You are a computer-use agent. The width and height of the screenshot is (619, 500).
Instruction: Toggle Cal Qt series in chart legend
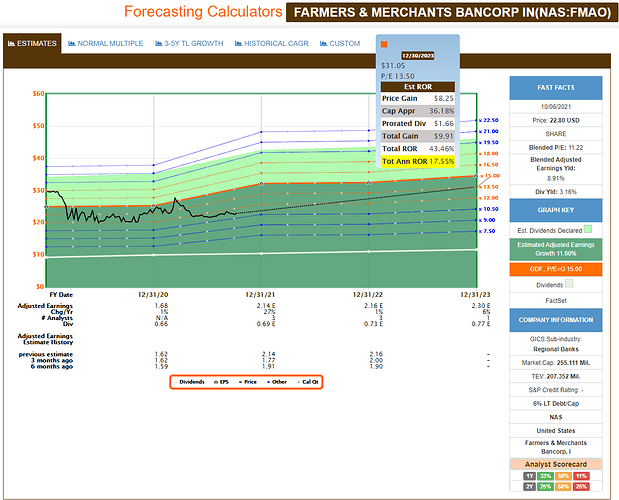(308, 382)
